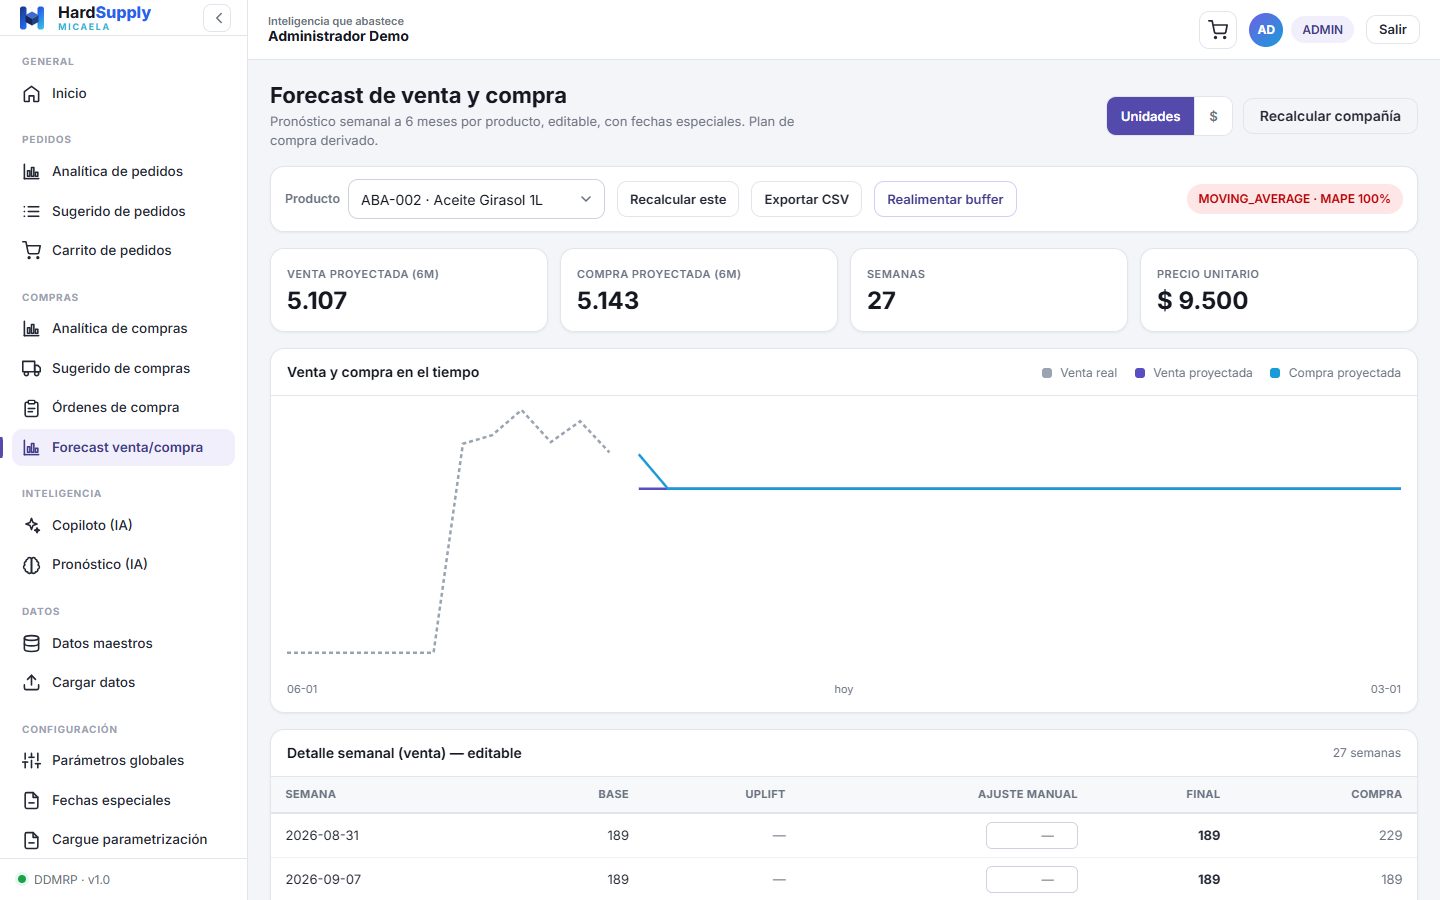Click the 2026-08-31 week cell
1440x900 pixels.
pos(322,835)
